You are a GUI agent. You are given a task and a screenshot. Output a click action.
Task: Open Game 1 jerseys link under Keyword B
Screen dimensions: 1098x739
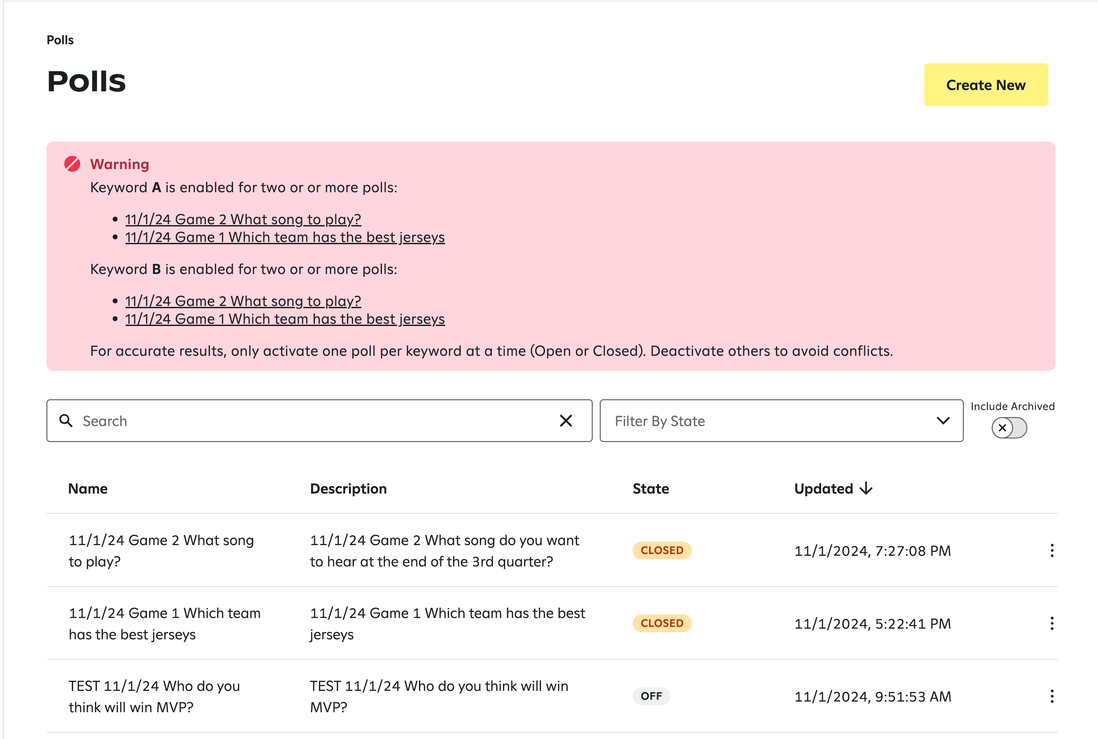[285, 319]
